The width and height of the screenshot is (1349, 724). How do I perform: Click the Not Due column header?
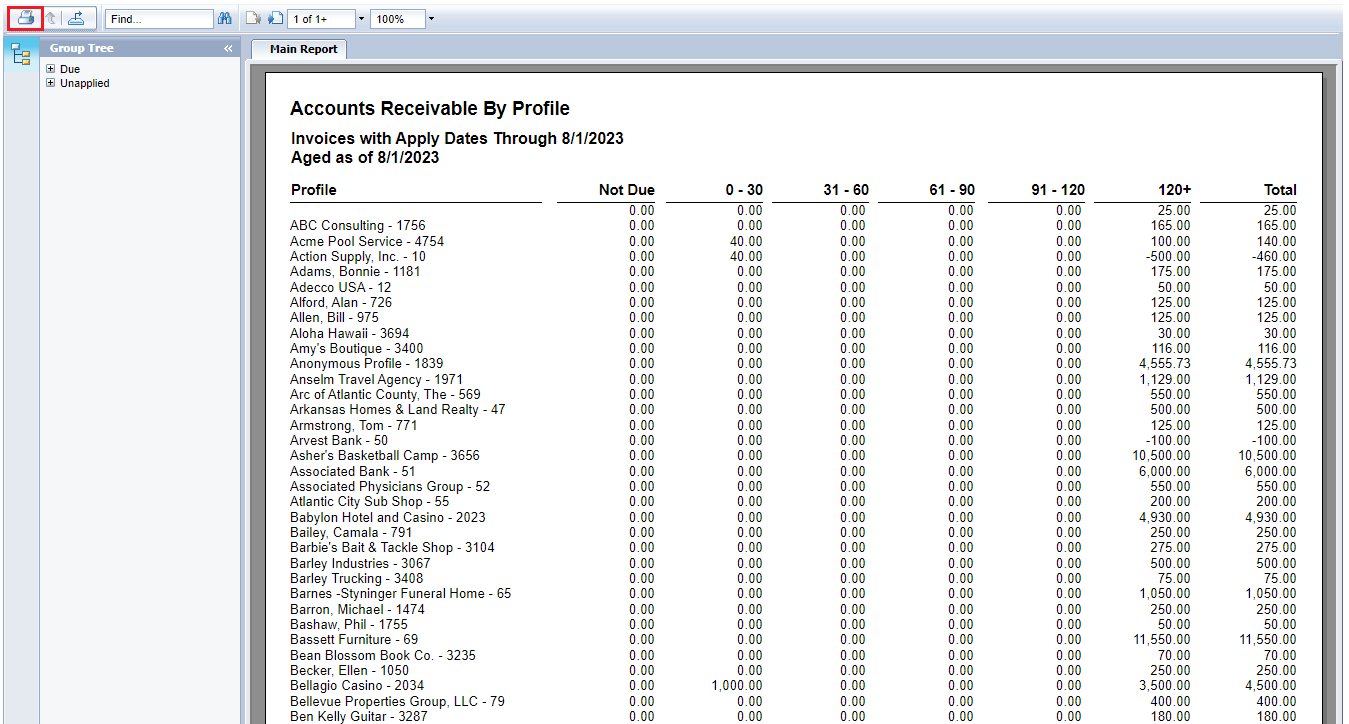click(627, 190)
